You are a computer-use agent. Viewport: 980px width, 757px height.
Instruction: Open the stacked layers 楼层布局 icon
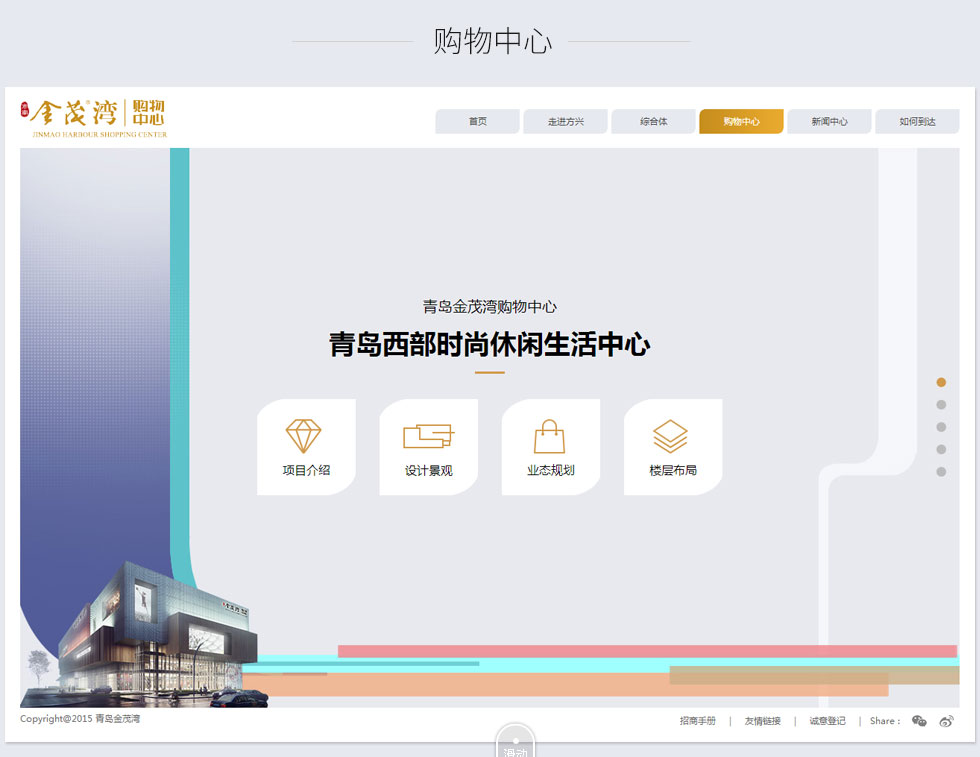click(671, 436)
